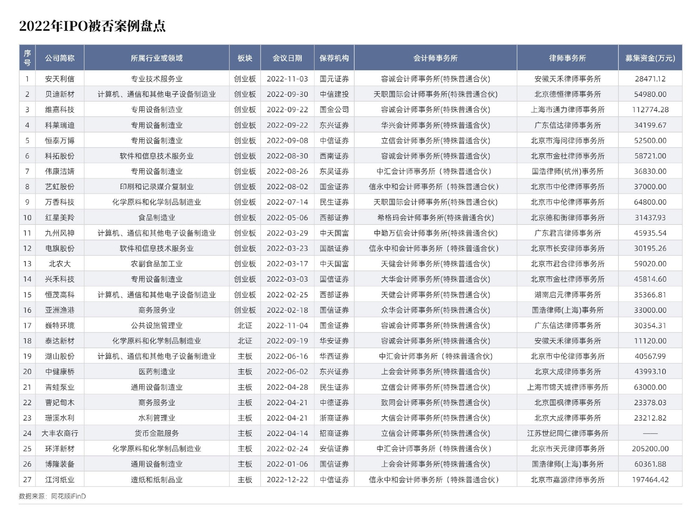Click the amount cell 205200.00
Image resolution: width=700 pixels, height=514 pixels.
pyautogui.click(x=650, y=449)
